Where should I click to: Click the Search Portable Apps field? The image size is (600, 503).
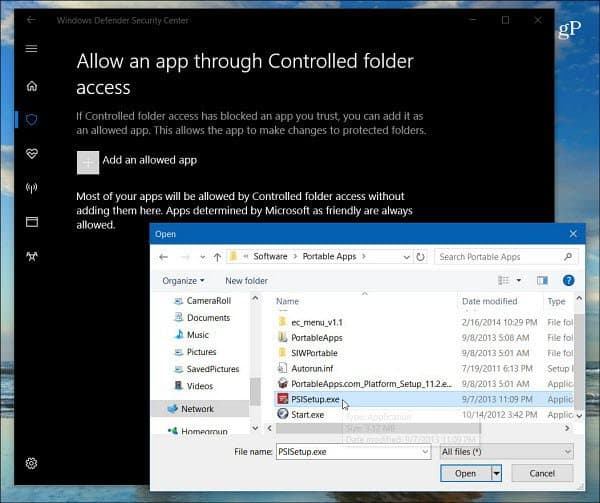[x=506, y=257]
